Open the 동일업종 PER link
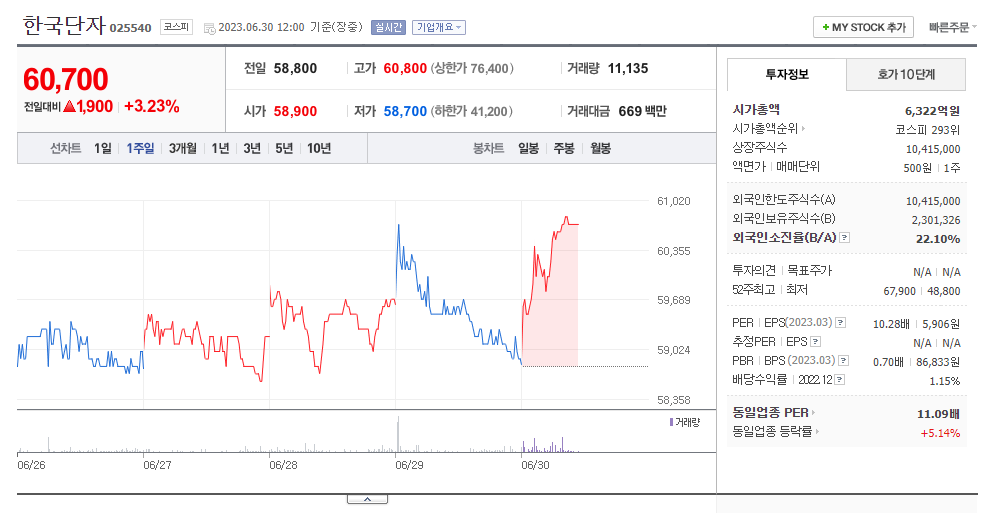Viewport: 996px width, 513px height. pyautogui.click(x=771, y=413)
